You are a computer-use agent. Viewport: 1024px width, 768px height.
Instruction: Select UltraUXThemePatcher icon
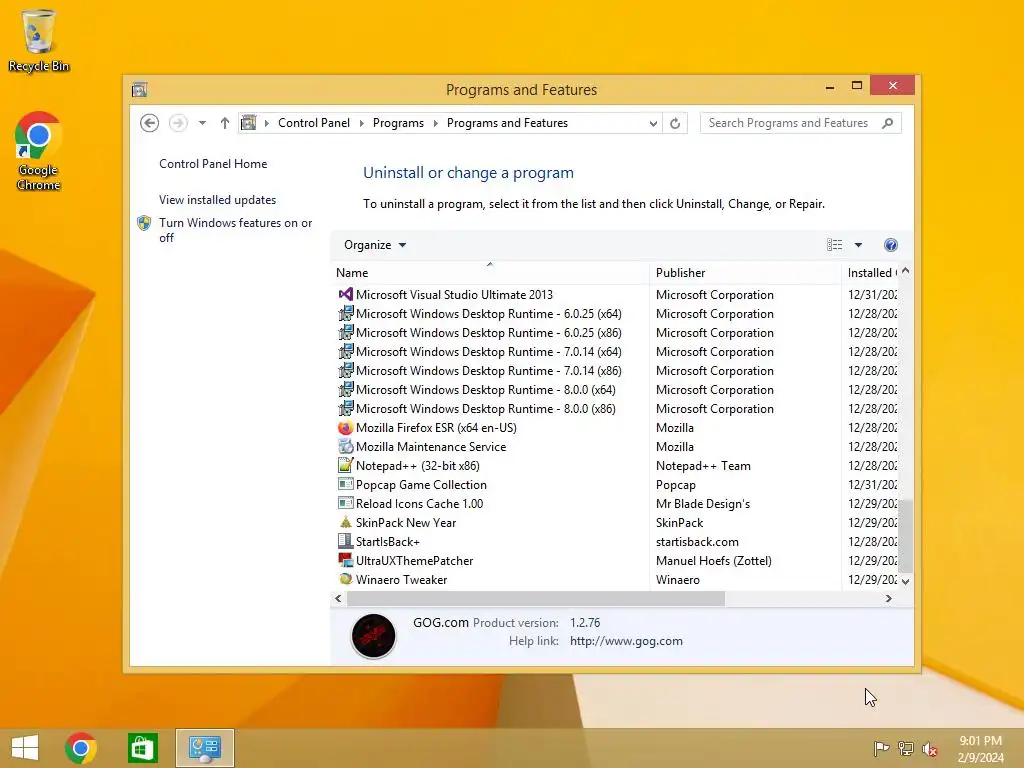[x=345, y=560]
